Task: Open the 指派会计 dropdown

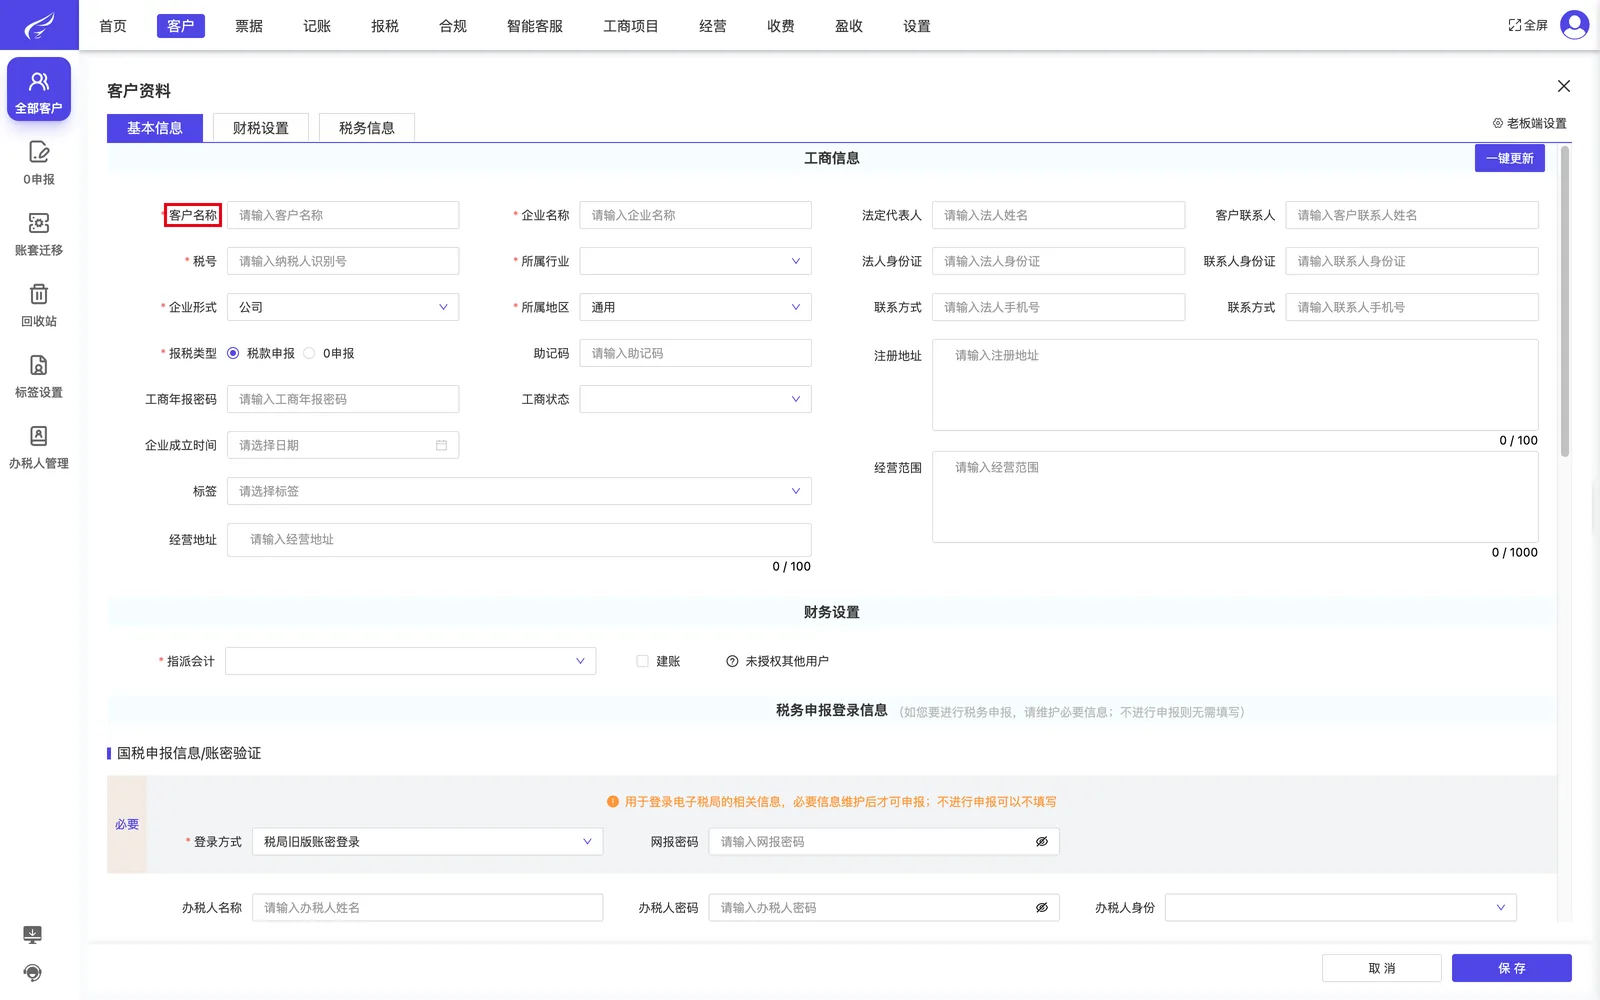Action: (410, 661)
